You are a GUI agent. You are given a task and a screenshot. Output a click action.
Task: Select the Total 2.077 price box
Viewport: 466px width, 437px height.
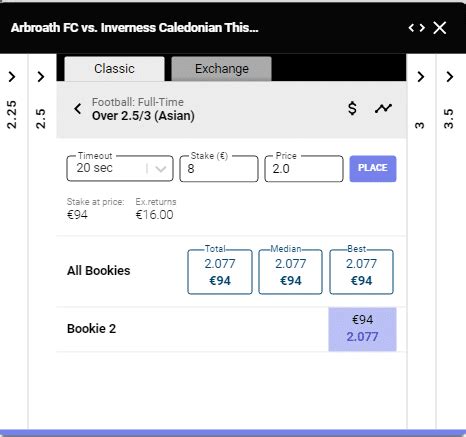coord(220,272)
